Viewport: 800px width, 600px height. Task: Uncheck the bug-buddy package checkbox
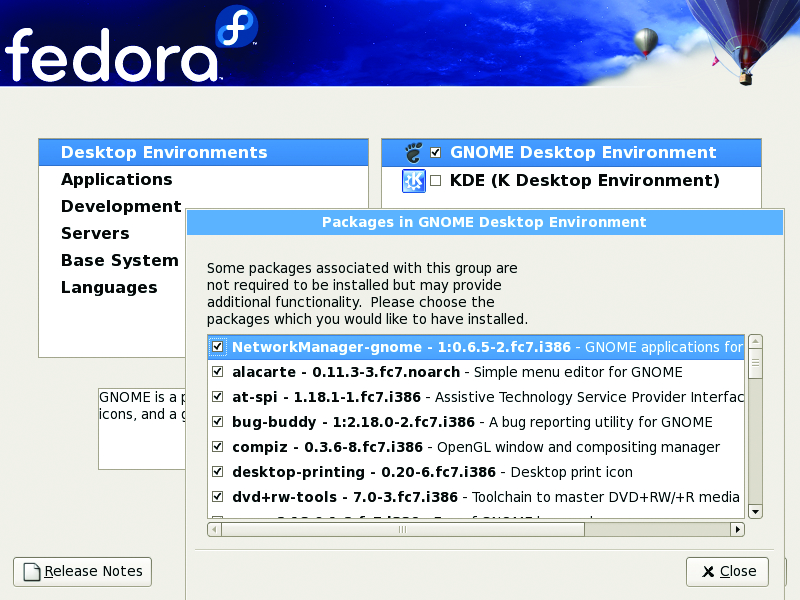(x=218, y=422)
